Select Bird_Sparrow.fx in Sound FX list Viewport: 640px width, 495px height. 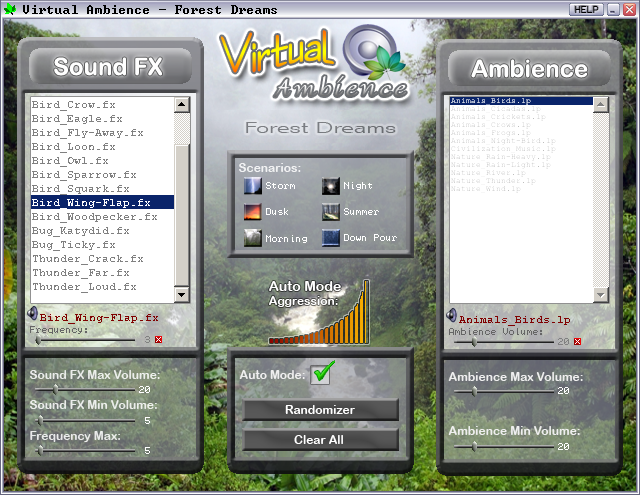(x=102, y=175)
